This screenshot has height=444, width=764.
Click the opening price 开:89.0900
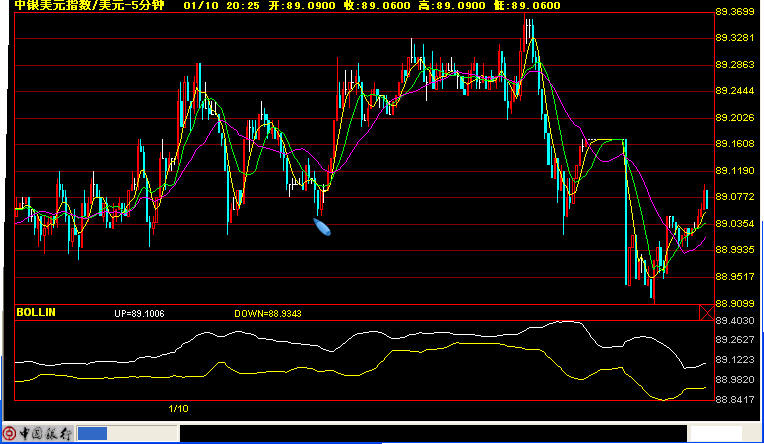[x=302, y=6]
